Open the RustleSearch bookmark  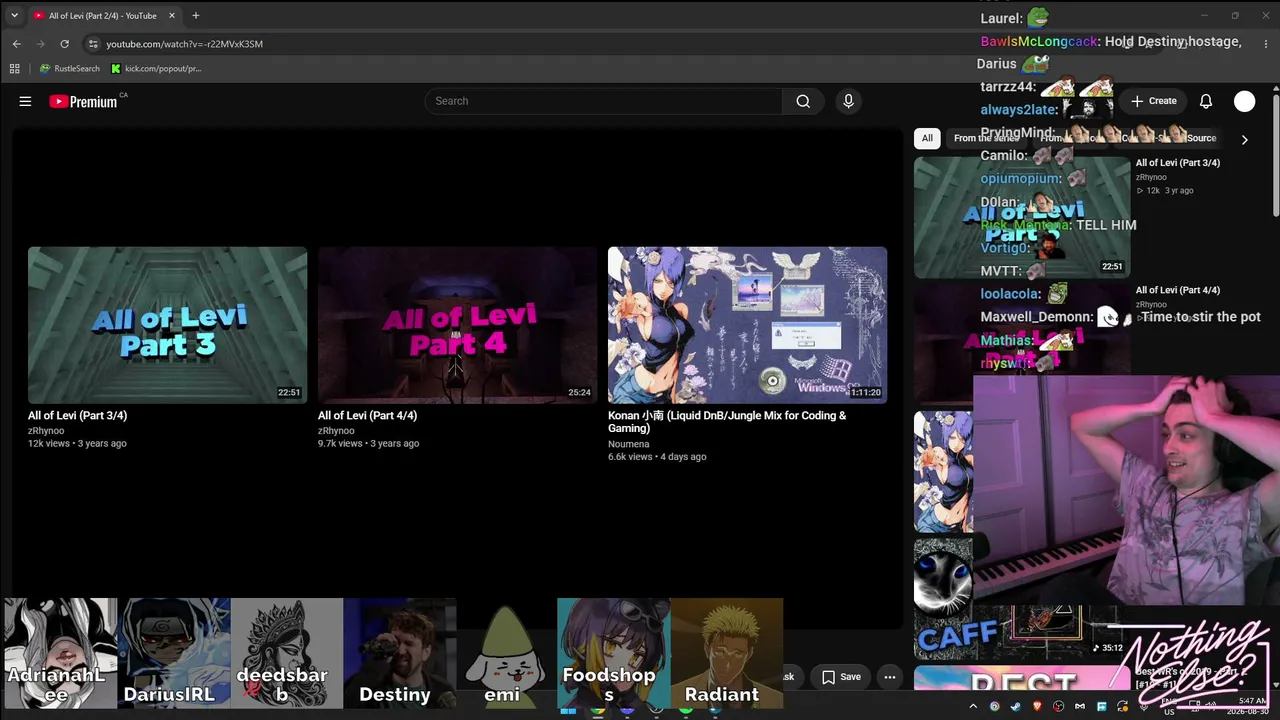click(x=70, y=69)
